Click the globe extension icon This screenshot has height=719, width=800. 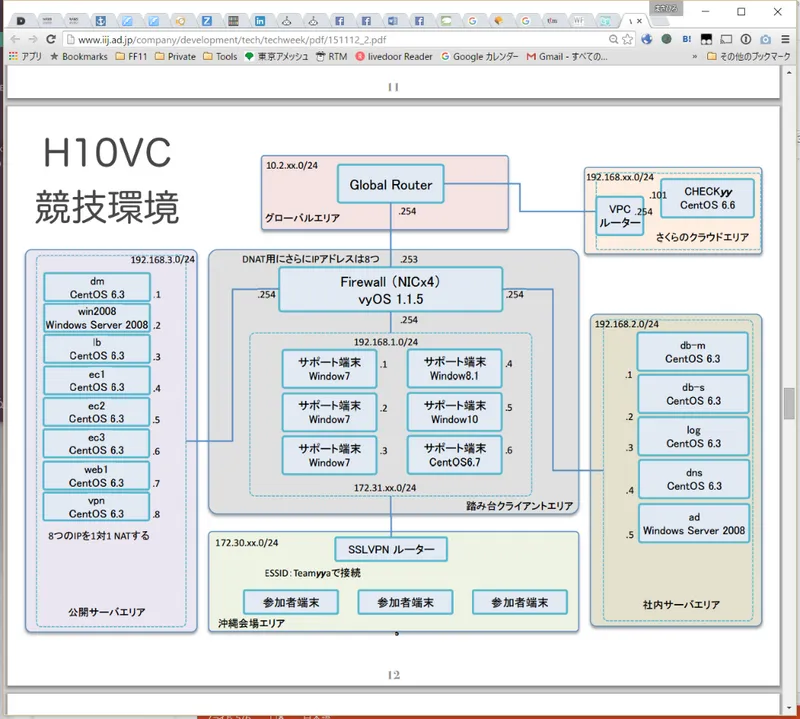(647, 39)
